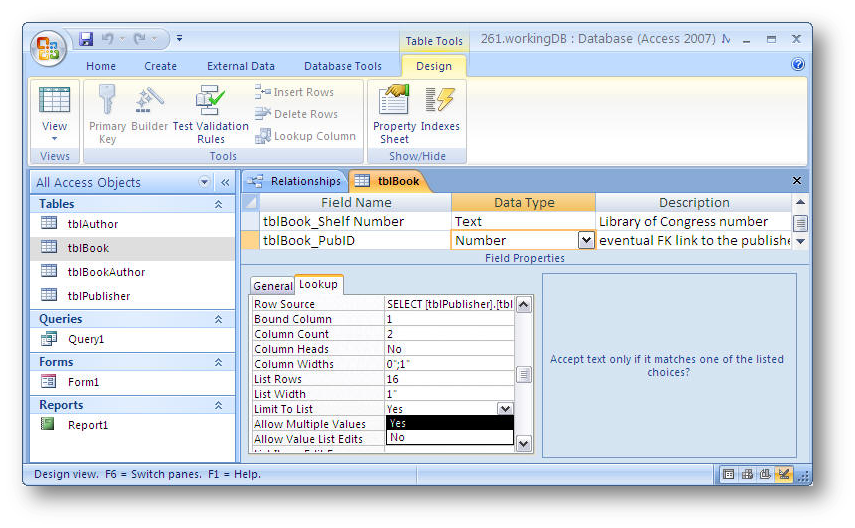This screenshot has width=855, height=528.
Task: Click the Save icon in quick access toolbar
Action: tap(86, 39)
